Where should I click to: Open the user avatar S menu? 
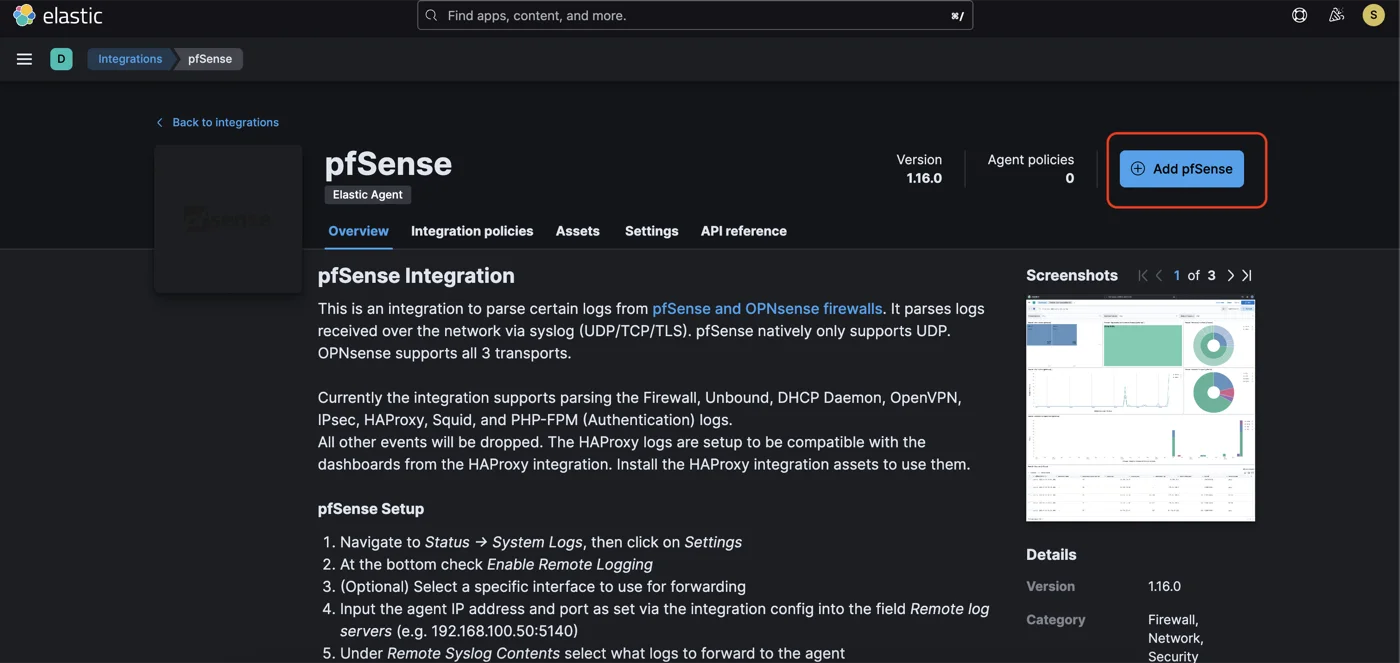tap(1373, 15)
